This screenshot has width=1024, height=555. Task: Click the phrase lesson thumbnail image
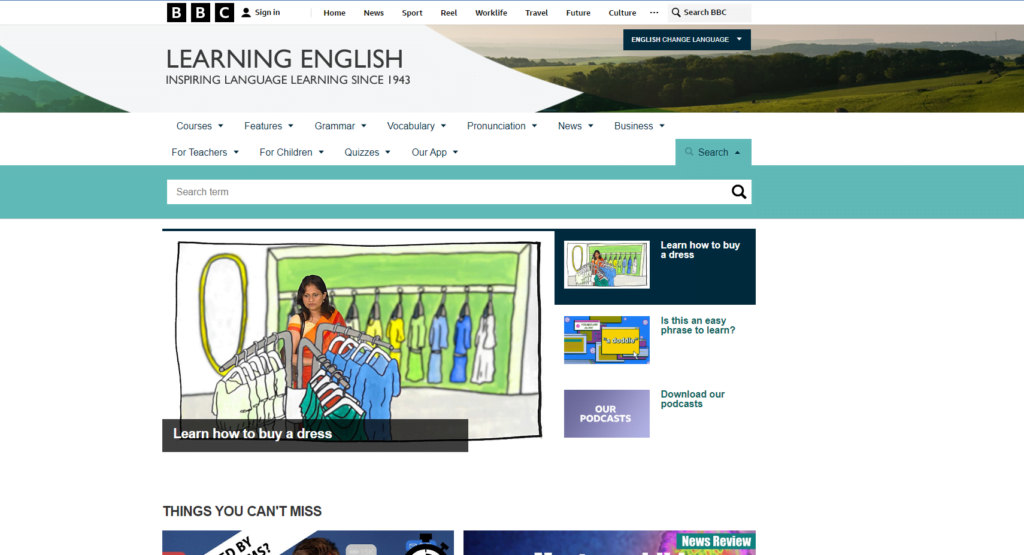coord(606,340)
